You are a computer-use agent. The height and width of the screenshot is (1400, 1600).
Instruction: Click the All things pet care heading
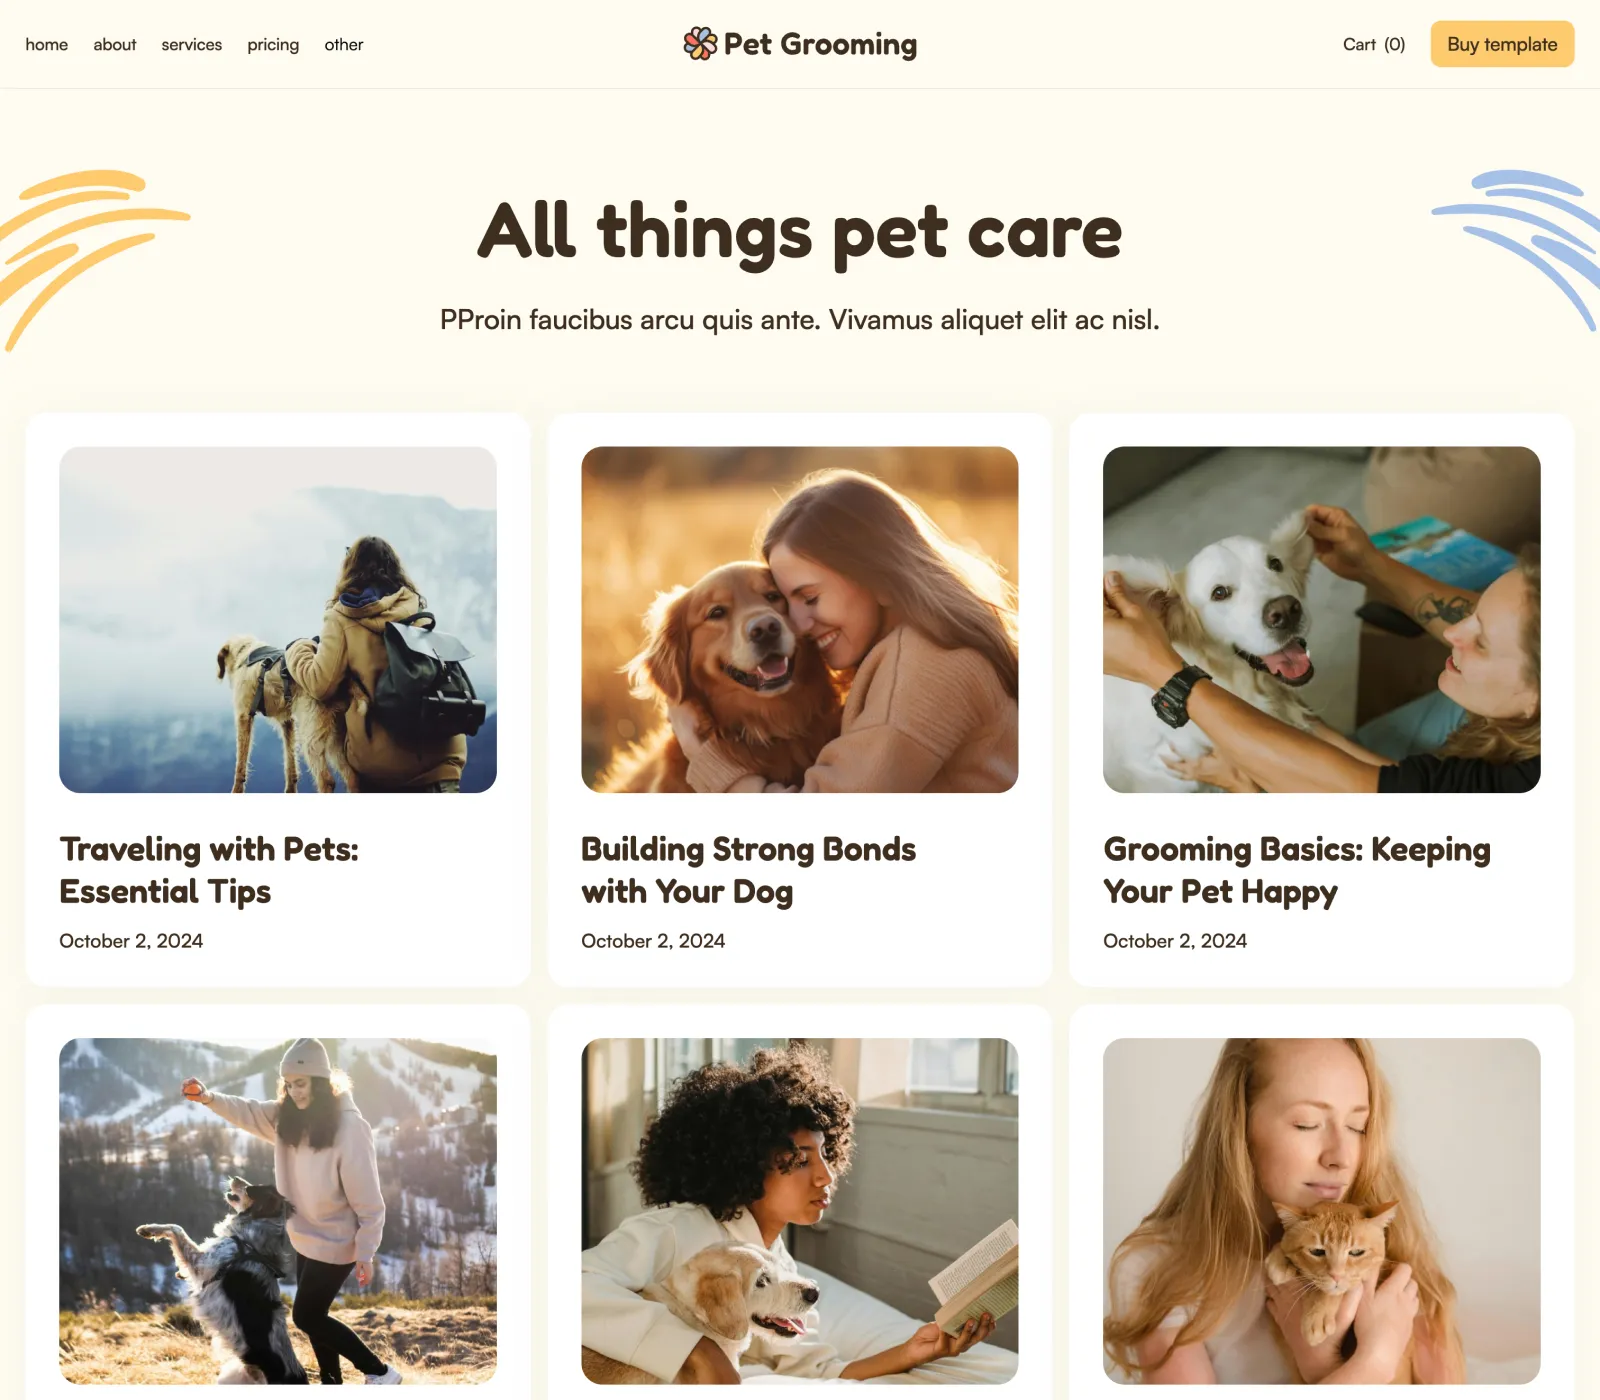[800, 232]
